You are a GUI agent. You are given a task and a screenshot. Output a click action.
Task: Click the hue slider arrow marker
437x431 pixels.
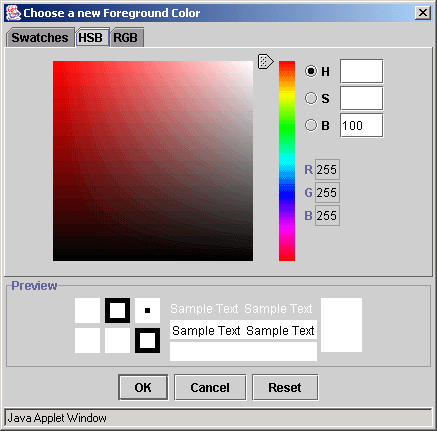266,62
